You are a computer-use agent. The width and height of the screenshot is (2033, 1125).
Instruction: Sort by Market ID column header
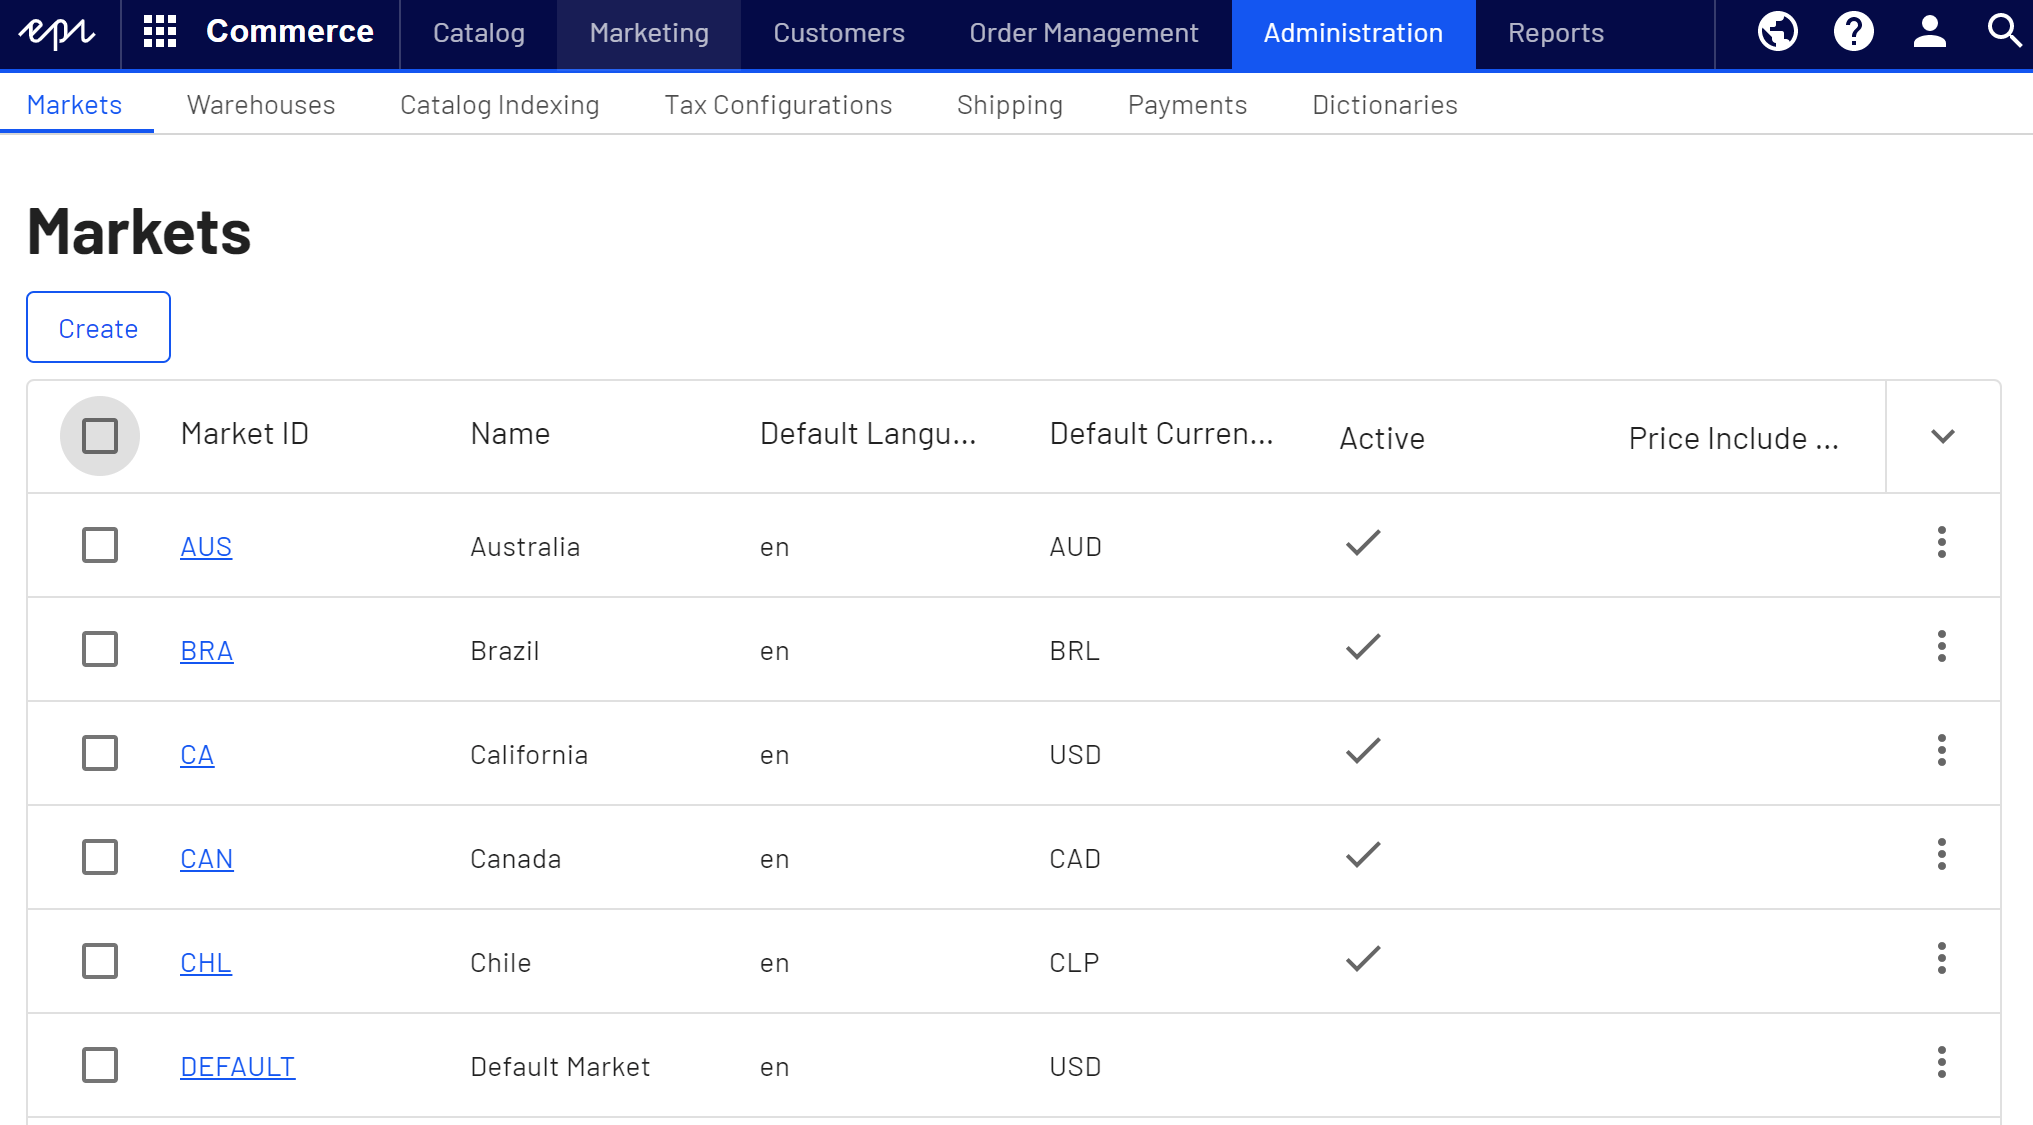point(245,434)
